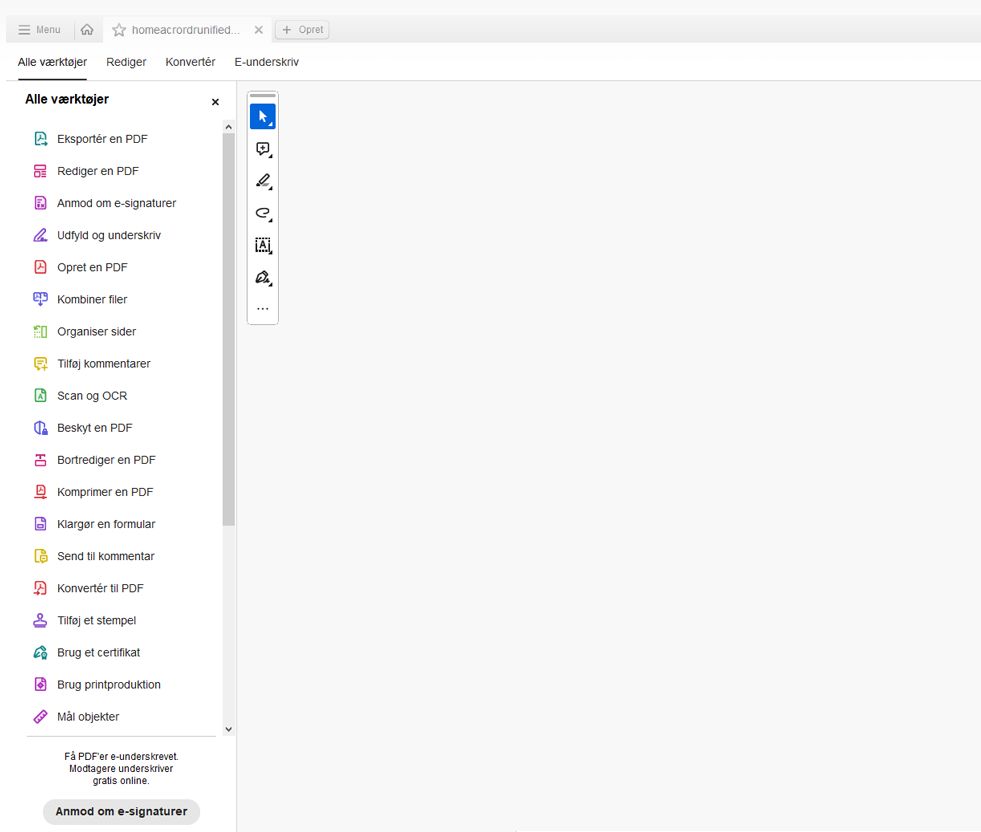Switch to the Alle værktøjer tab
This screenshot has height=832, width=981.
coord(53,62)
